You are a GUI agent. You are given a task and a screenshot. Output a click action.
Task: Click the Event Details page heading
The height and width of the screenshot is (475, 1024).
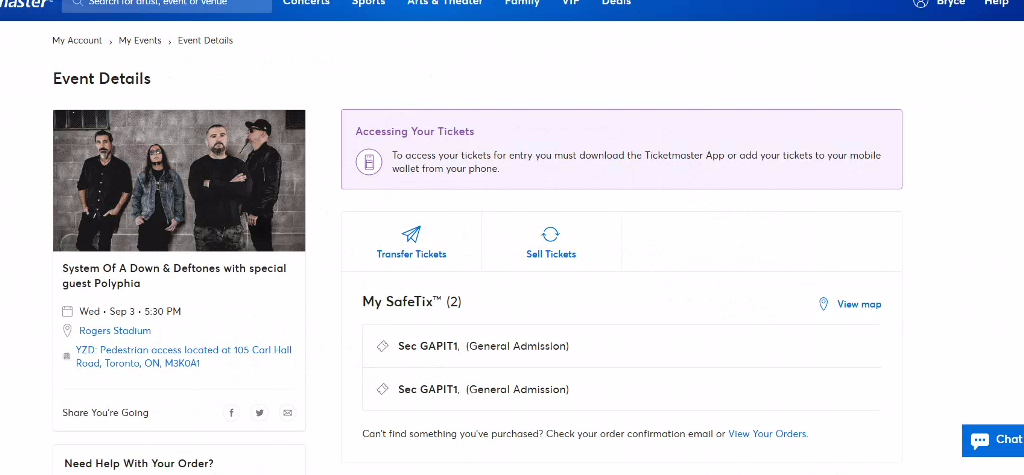coord(102,78)
